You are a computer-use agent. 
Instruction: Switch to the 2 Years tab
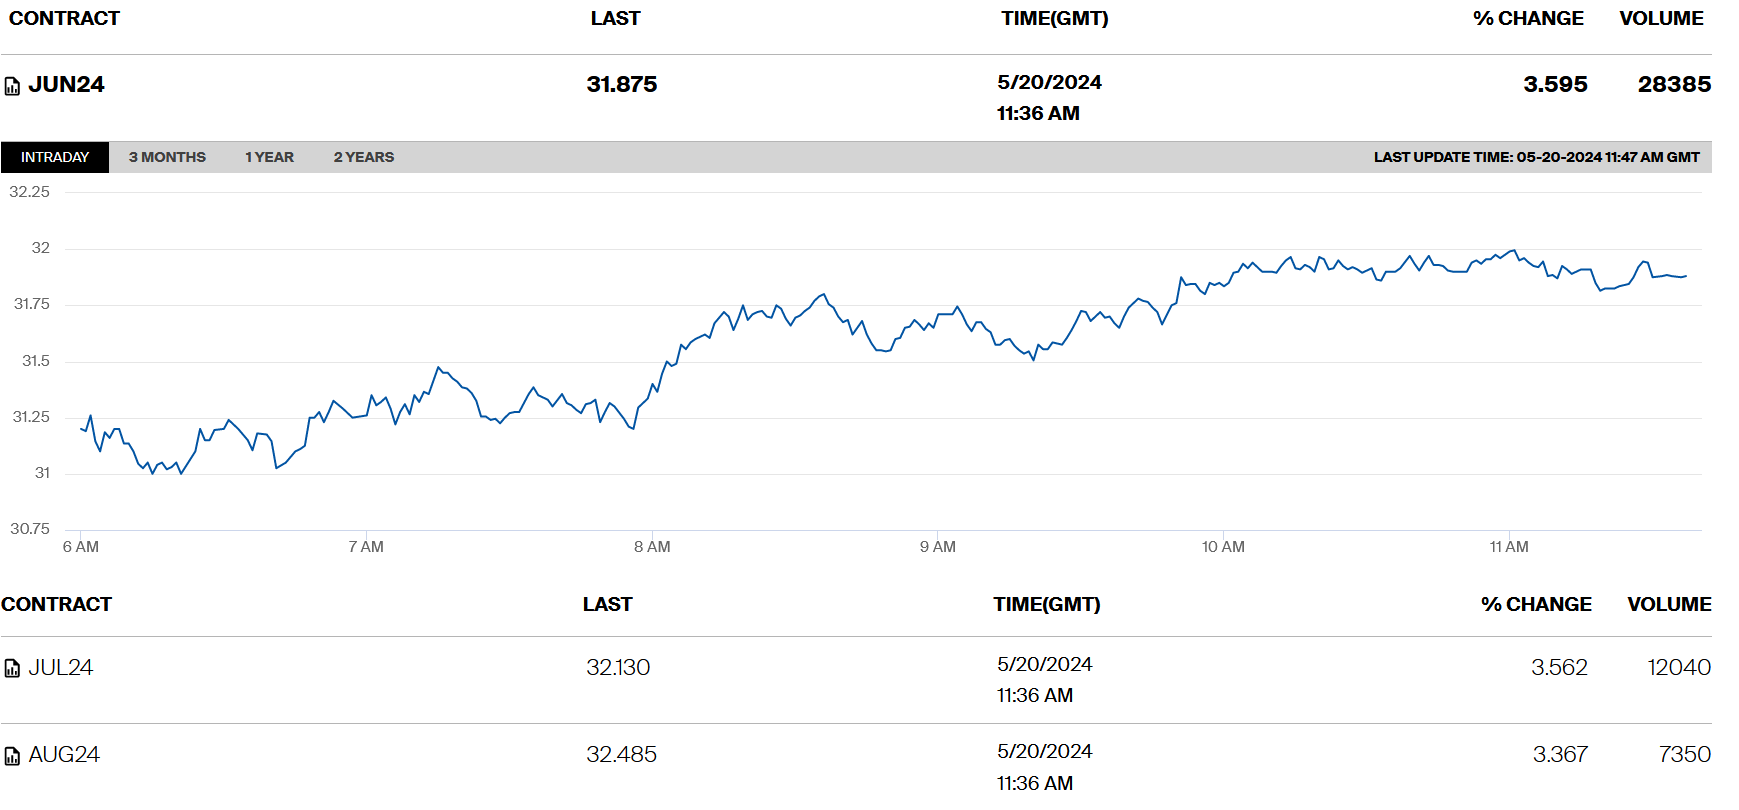[x=364, y=157]
